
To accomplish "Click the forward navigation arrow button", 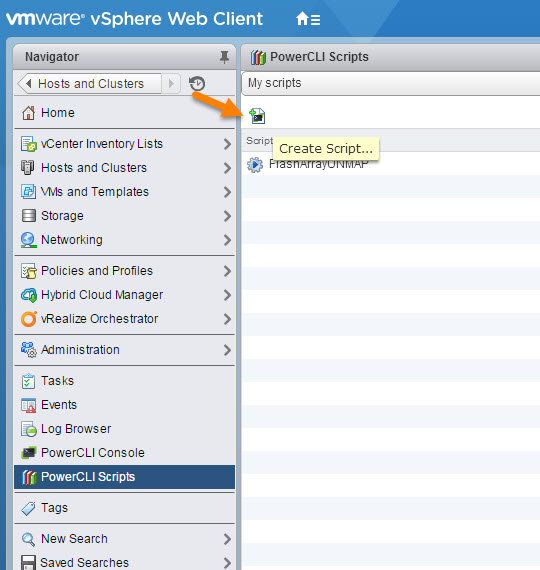I will [171, 84].
